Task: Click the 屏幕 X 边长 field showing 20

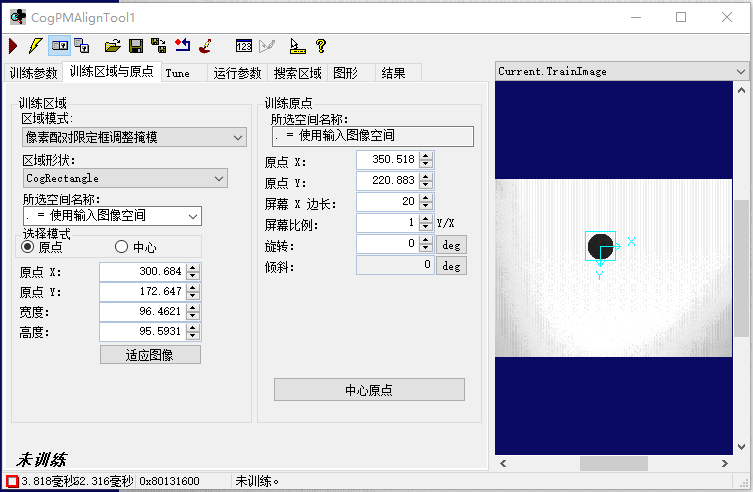Action: [x=388, y=202]
